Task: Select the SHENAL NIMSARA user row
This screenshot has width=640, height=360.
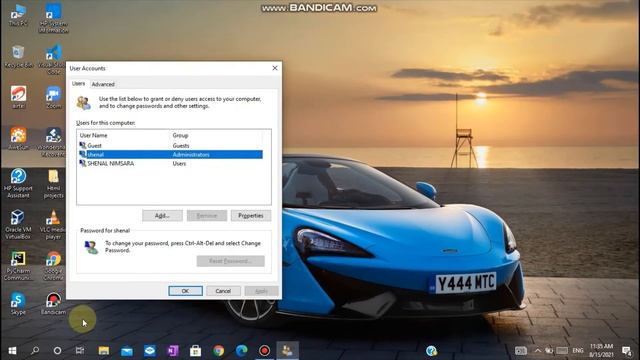Action: point(170,163)
